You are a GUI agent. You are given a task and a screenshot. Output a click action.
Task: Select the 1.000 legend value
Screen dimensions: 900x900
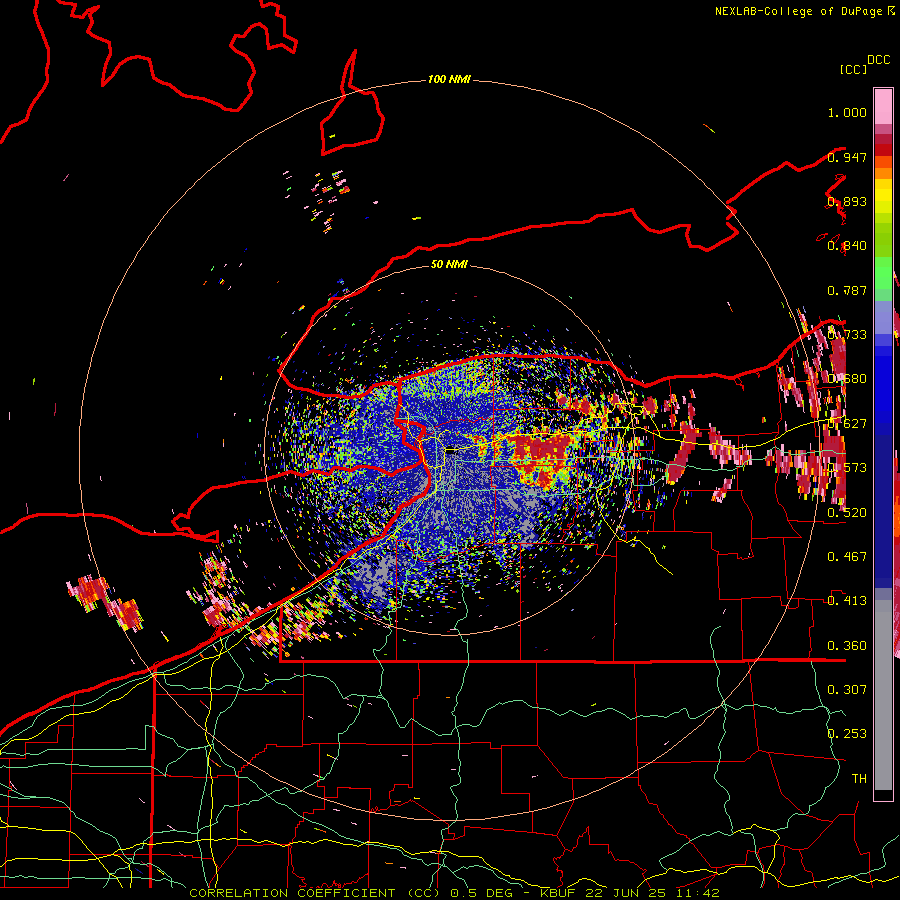[x=847, y=112]
